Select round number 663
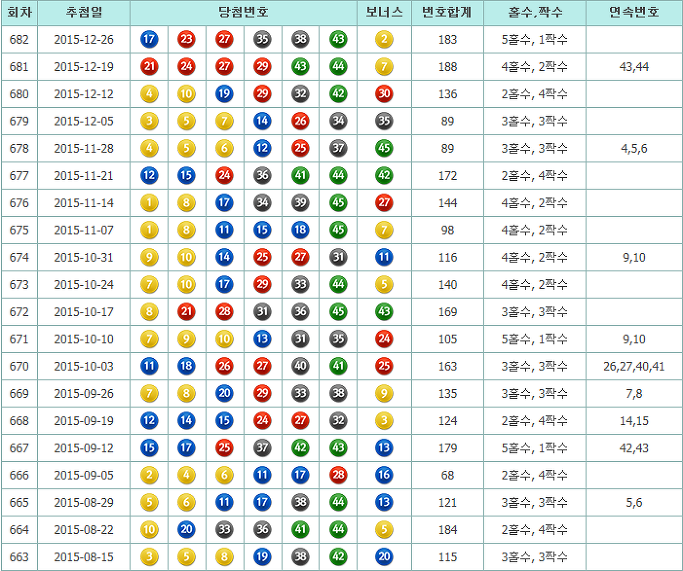The height and width of the screenshot is (571, 683). [x=19, y=557]
